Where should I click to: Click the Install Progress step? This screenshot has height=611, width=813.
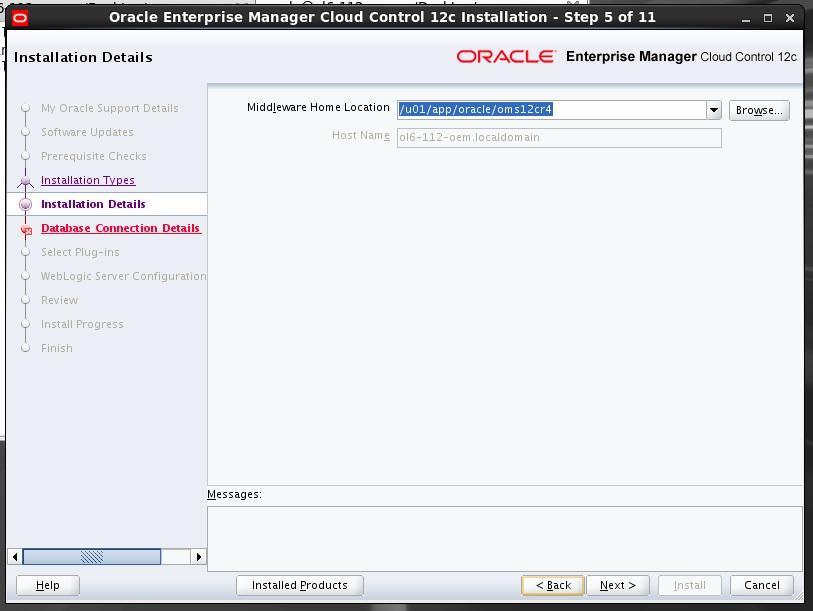[x=82, y=324]
